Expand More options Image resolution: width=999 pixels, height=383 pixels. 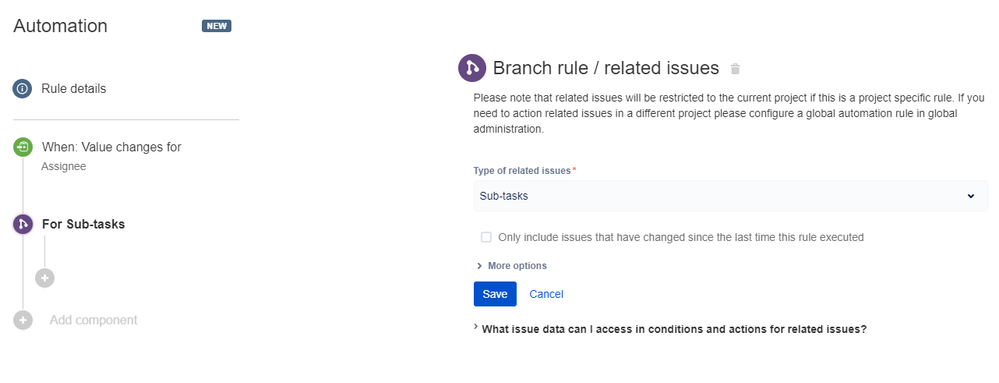512,266
